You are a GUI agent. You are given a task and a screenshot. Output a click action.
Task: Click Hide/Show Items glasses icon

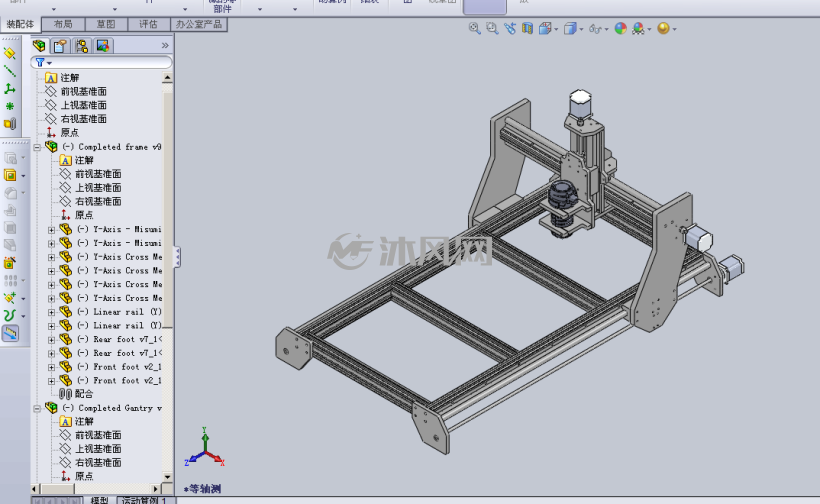[595, 29]
